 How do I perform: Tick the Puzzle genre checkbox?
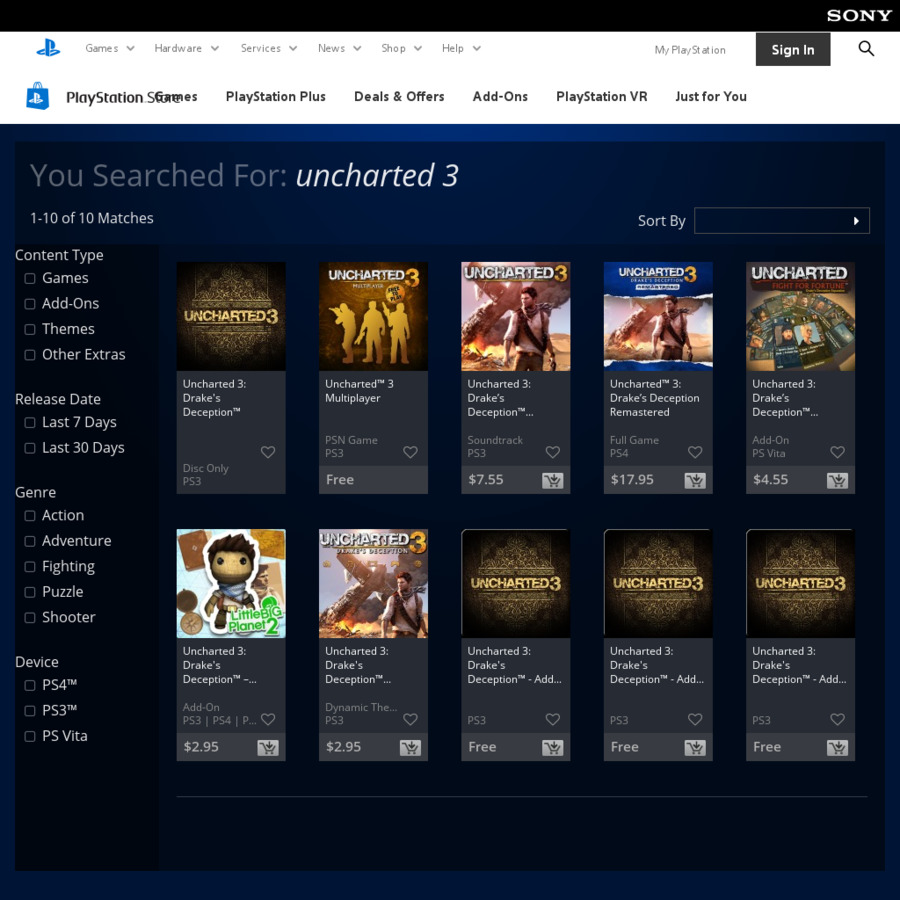pyautogui.click(x=30, y=592)
